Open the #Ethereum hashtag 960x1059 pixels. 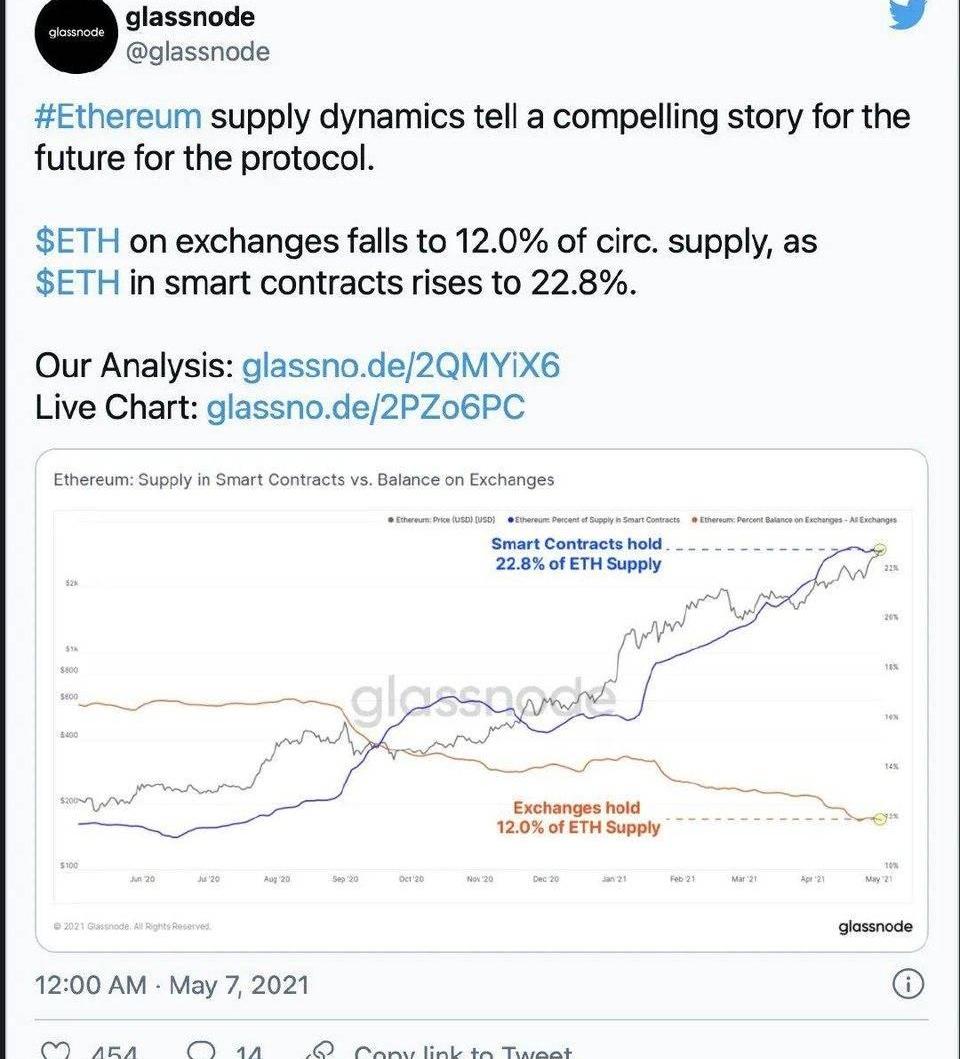[118, 117]
